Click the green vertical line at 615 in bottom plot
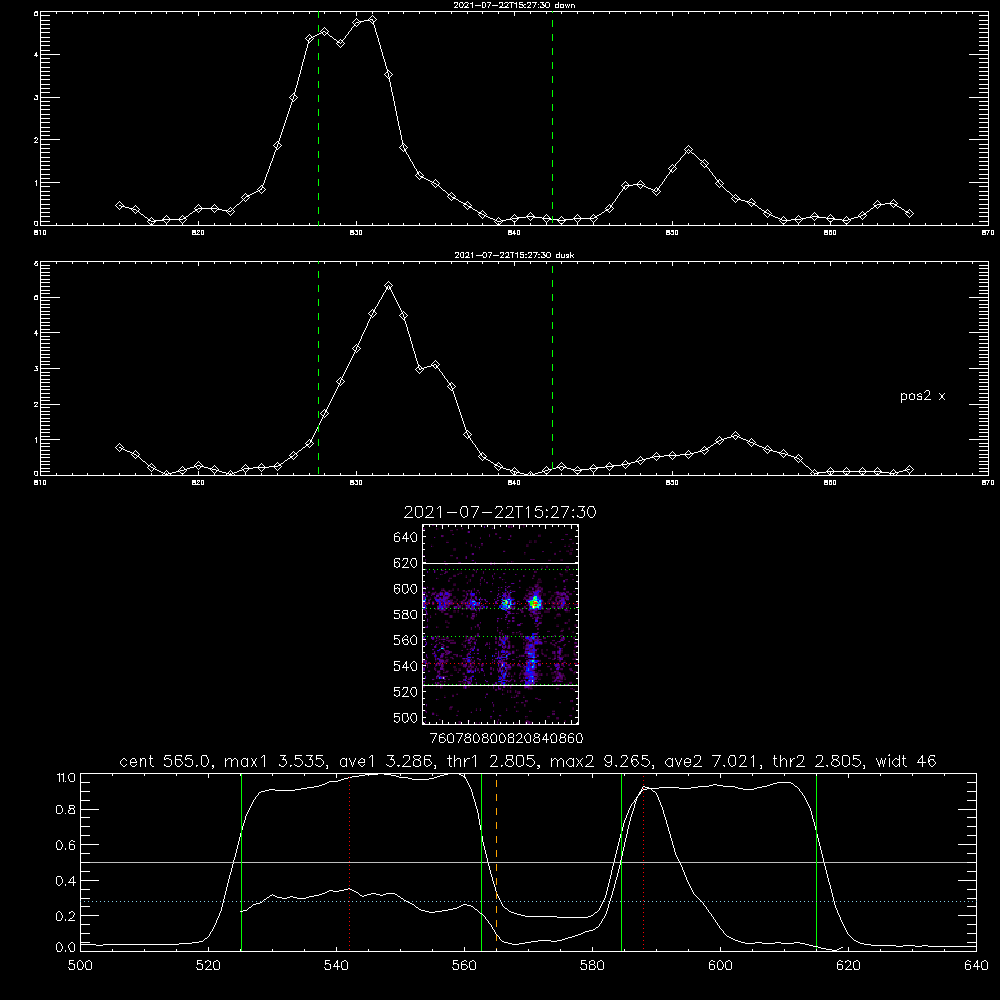 [816, 861]
